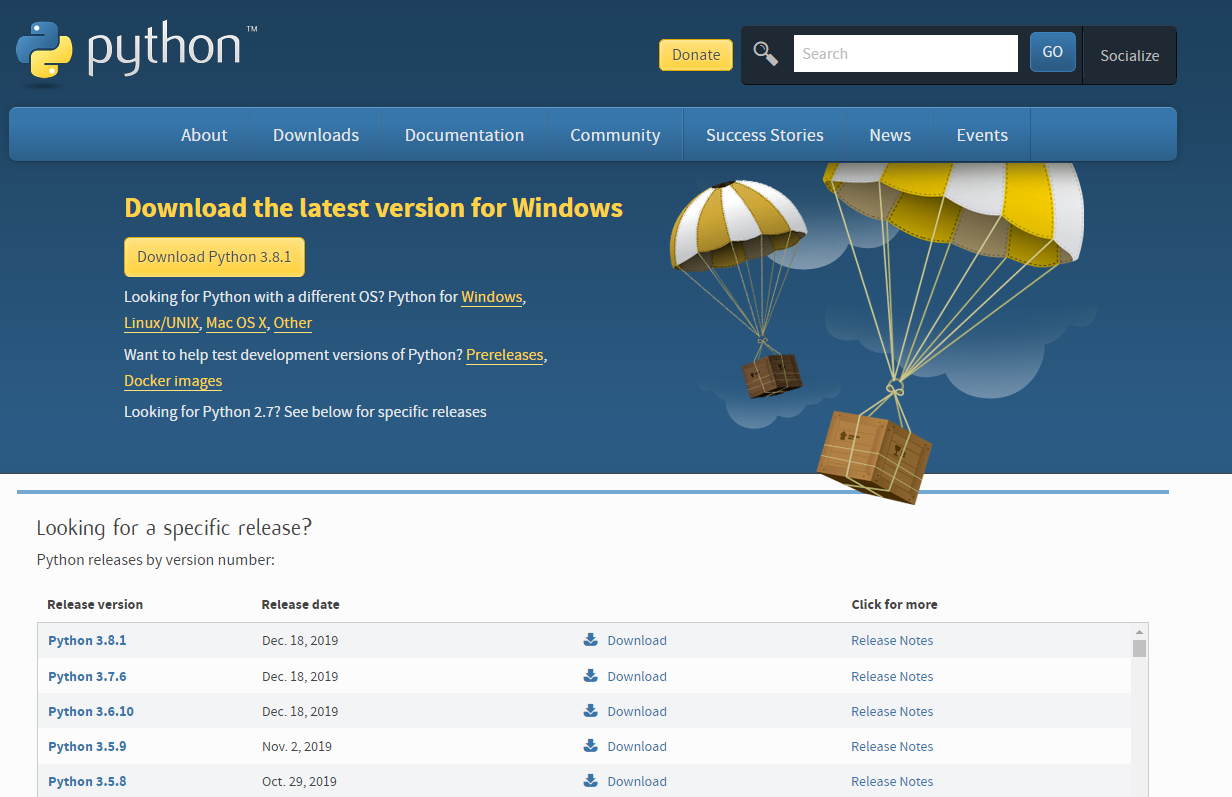Click download arrow icon for Python 3.5.9

(590, 746)
